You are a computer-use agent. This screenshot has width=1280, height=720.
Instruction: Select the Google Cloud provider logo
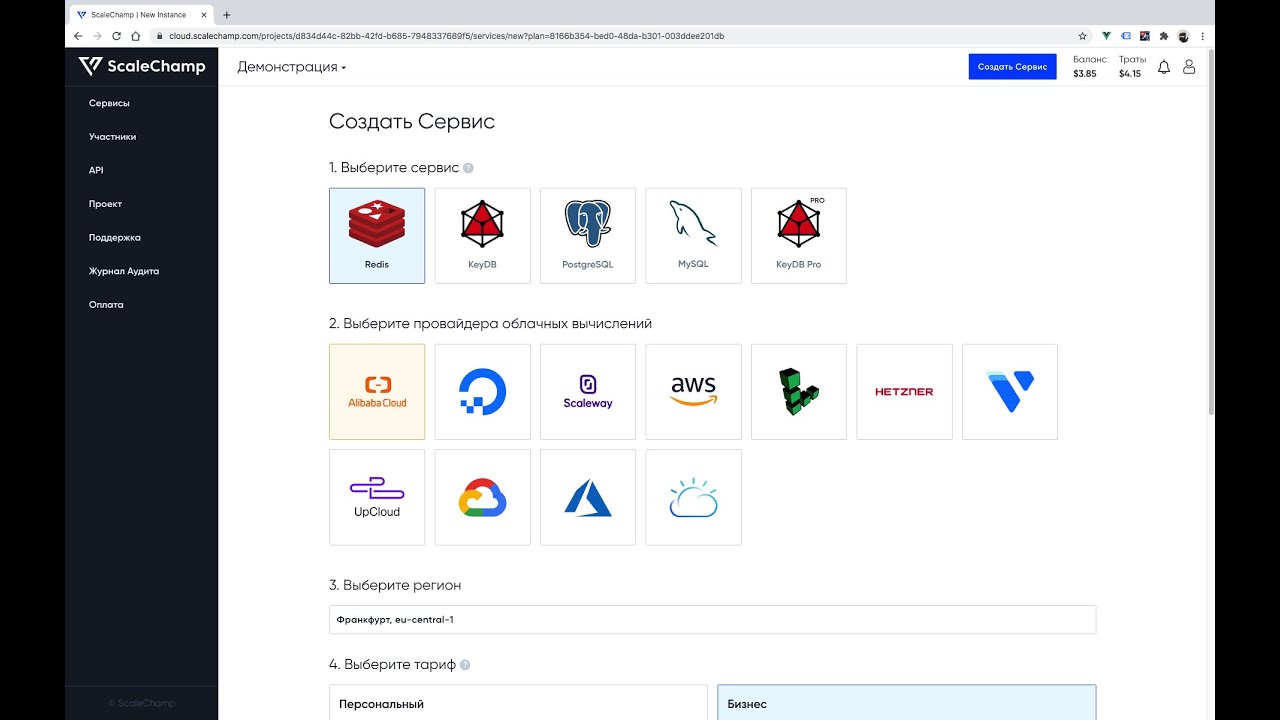[482, 497]
